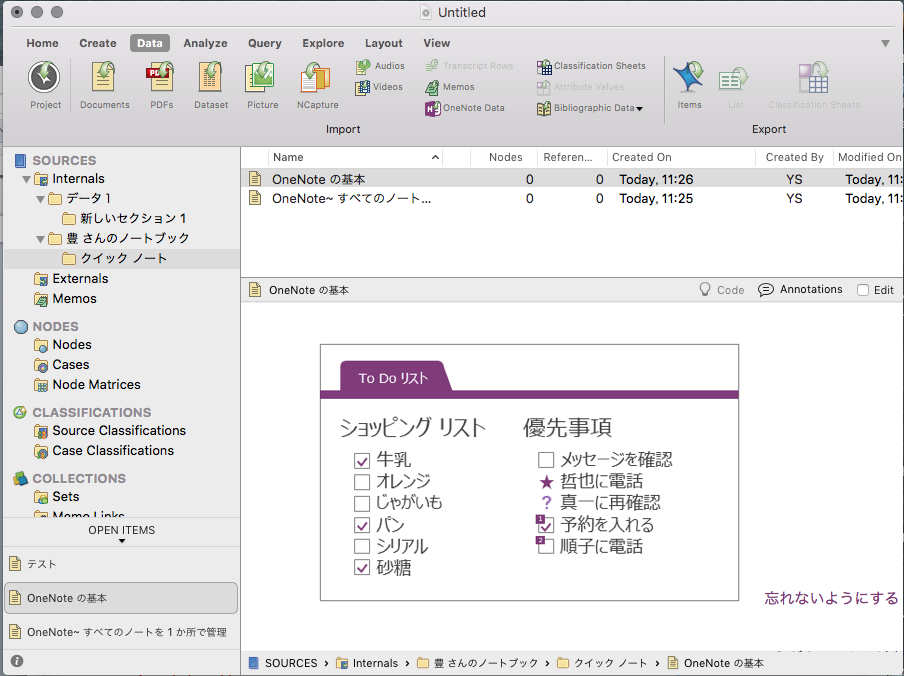
Task: Sort by Nodes column header
Action: tap(505, 157)
